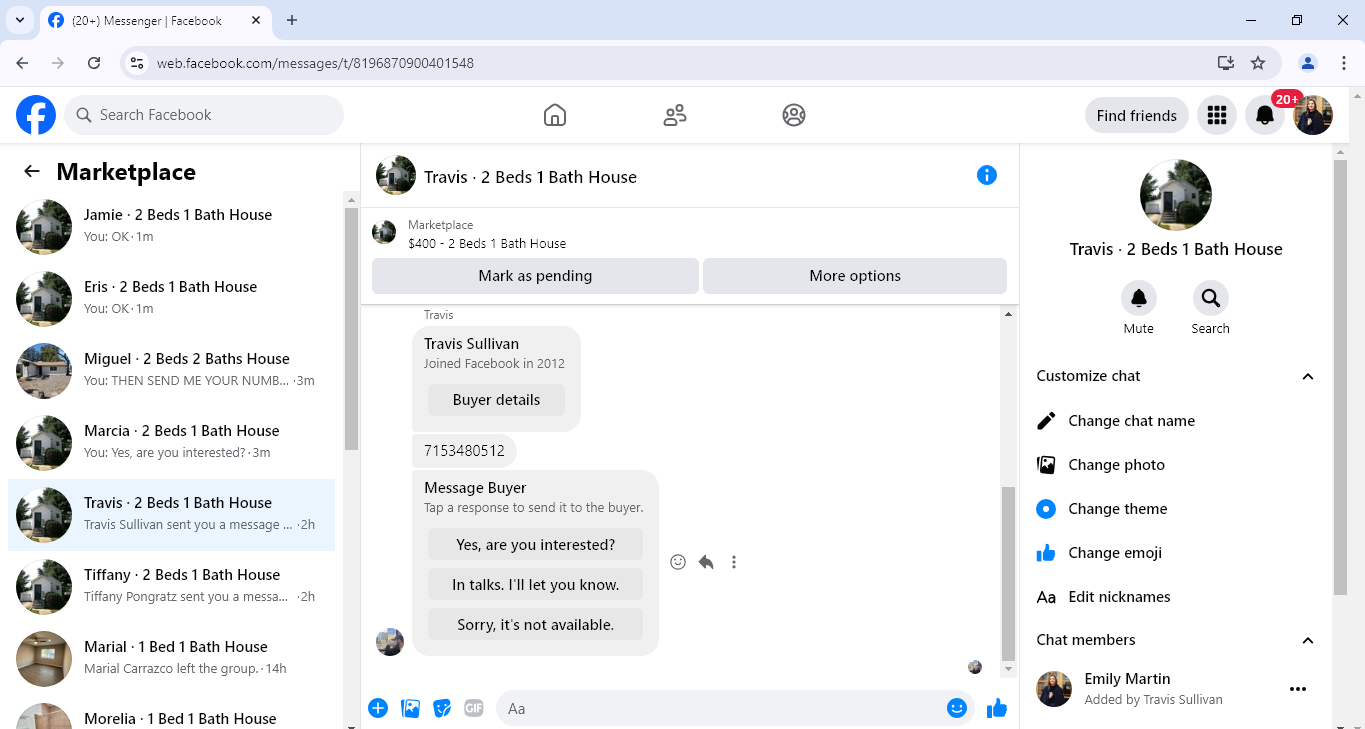Image resolution: width=1365 pixels, height=729 pixels.
Task: Open Tiffany 2 Beds 1 Bath House chat
Action: click(x=172, y=586)
